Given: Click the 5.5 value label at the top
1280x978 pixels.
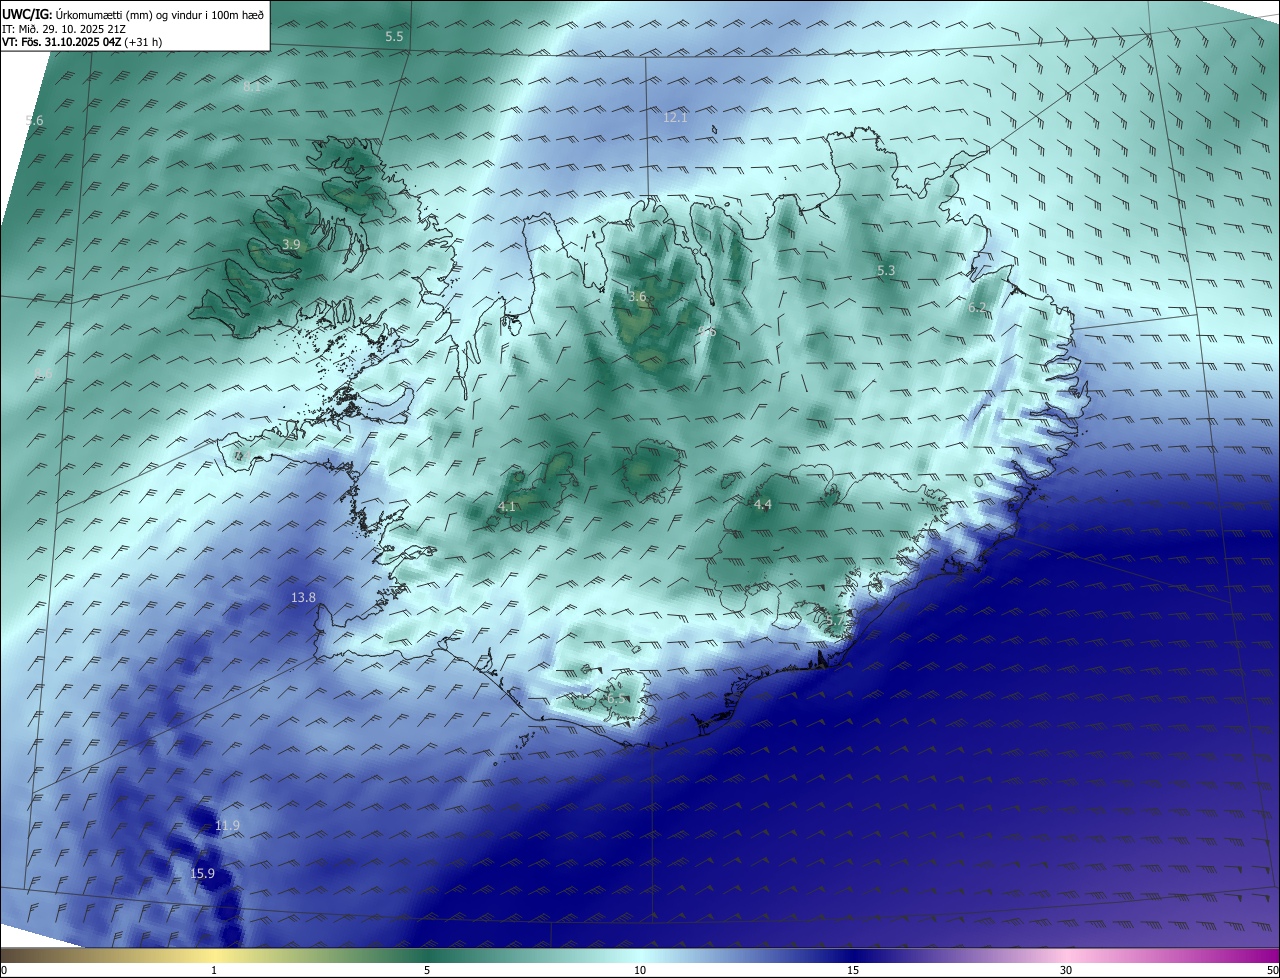Looking at the screenshot, I should click(x=394, y=36).
